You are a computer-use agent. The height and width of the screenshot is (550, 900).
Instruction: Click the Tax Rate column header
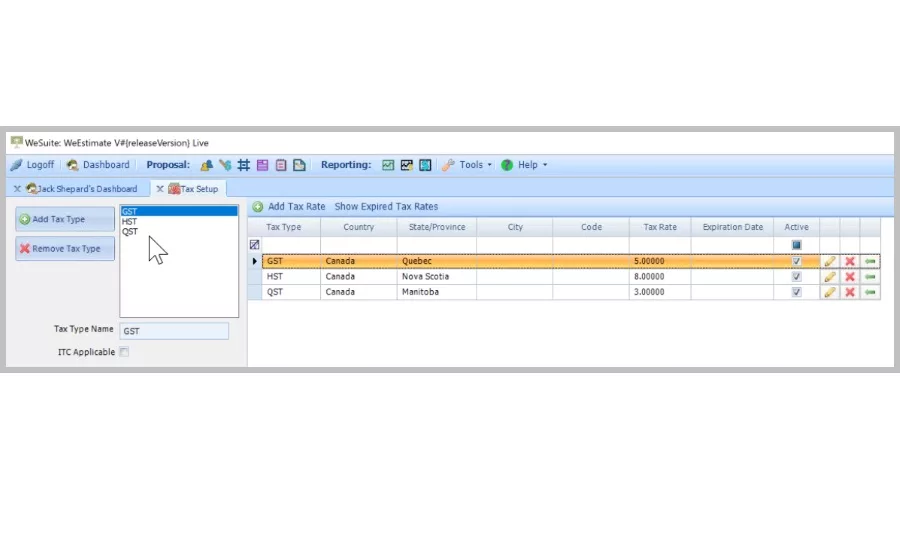(660, 227)
